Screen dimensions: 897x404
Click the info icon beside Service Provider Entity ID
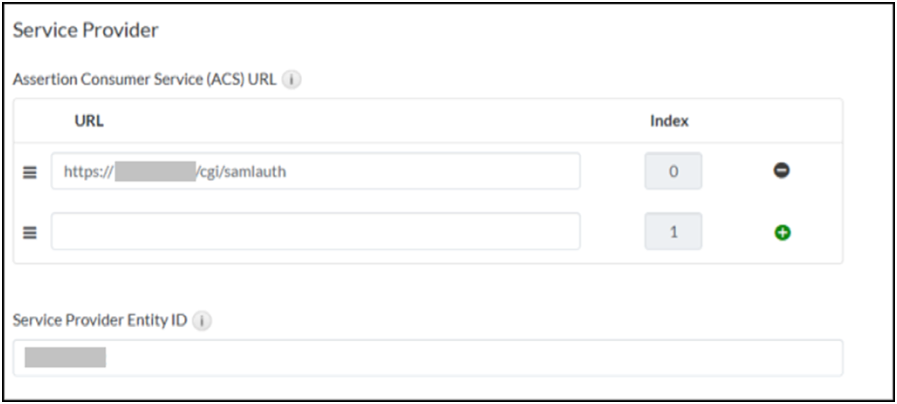(x=202, y=321)
